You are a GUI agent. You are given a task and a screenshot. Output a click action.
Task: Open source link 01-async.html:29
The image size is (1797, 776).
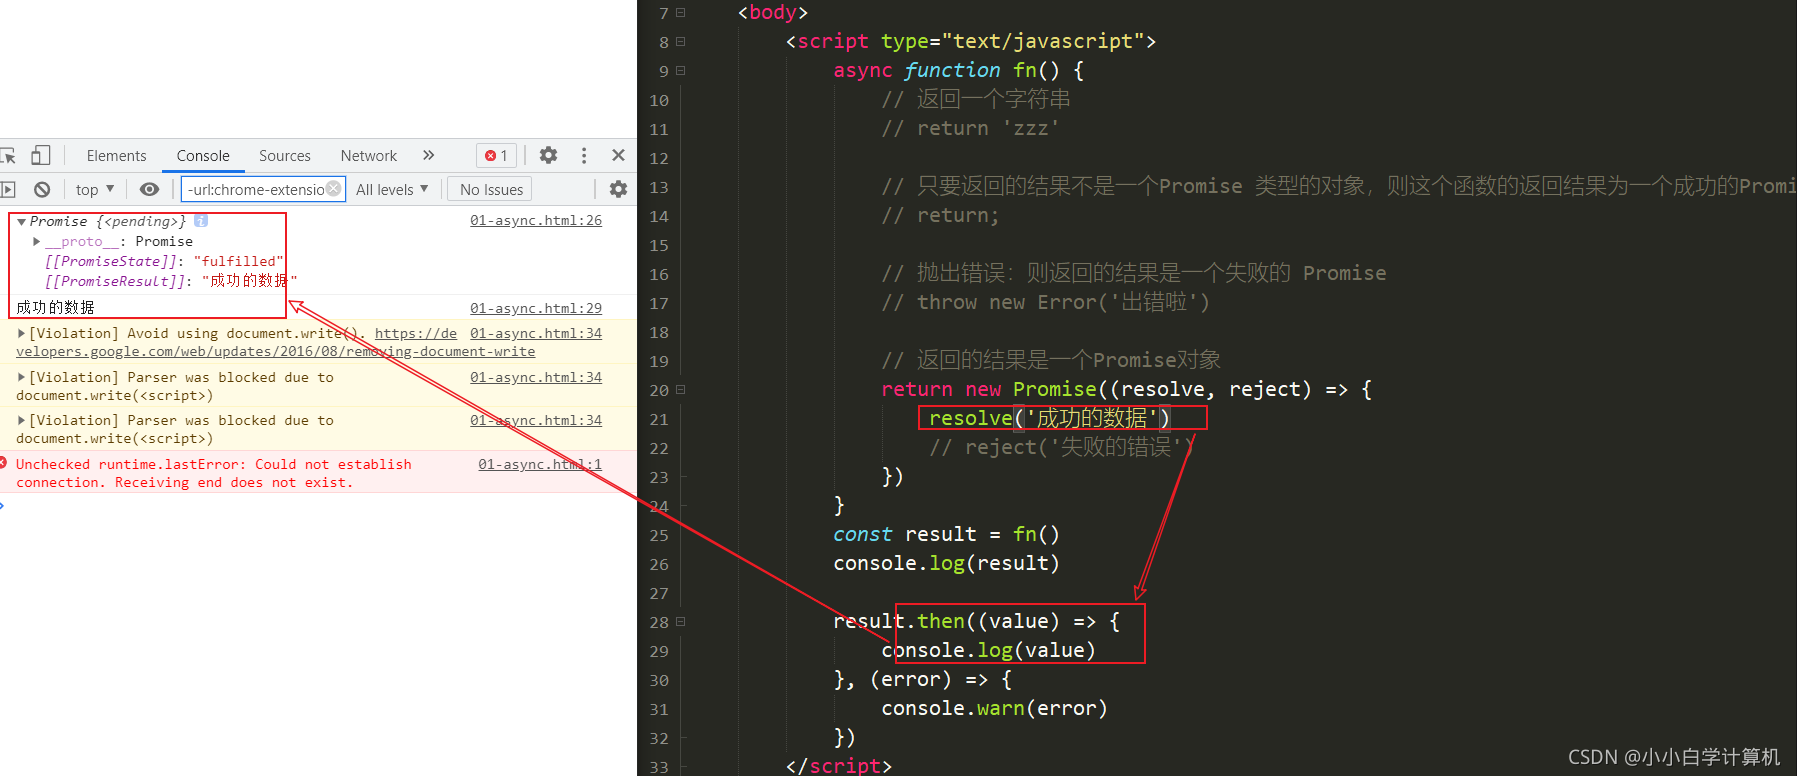click(536, 308)
